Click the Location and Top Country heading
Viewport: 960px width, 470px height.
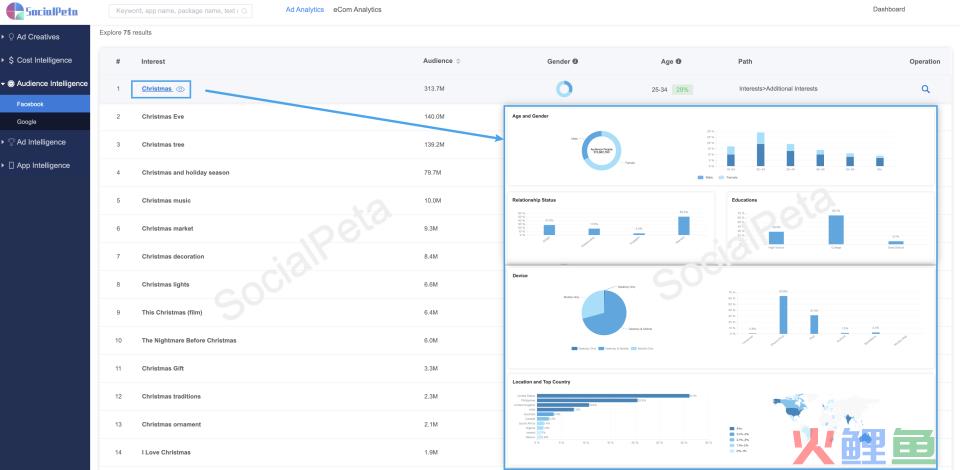(x=541, y=382)
